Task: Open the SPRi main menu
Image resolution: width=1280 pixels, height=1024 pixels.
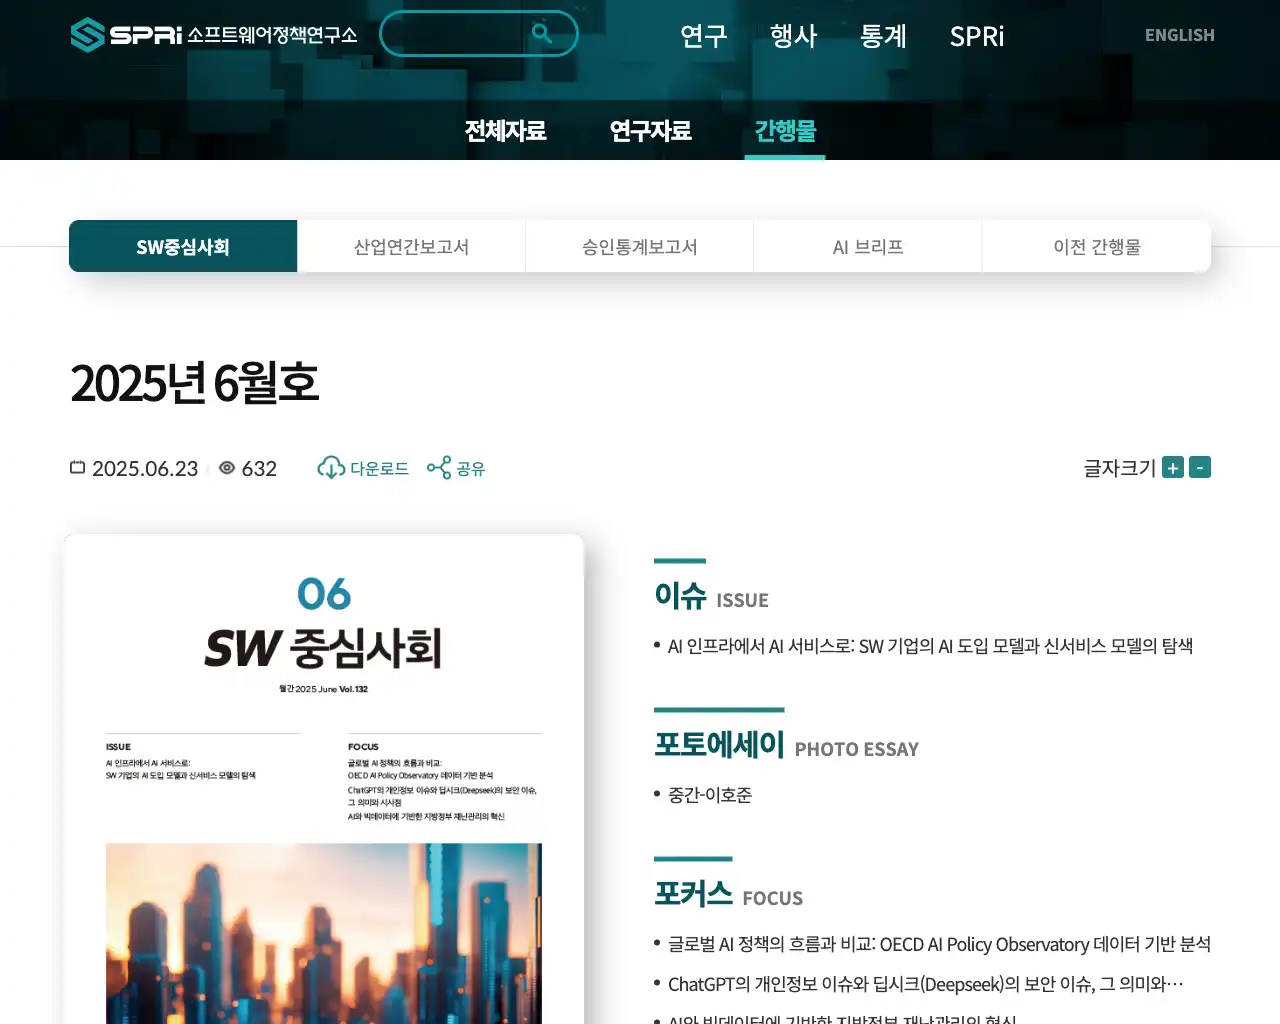Action: pos(977,36)
